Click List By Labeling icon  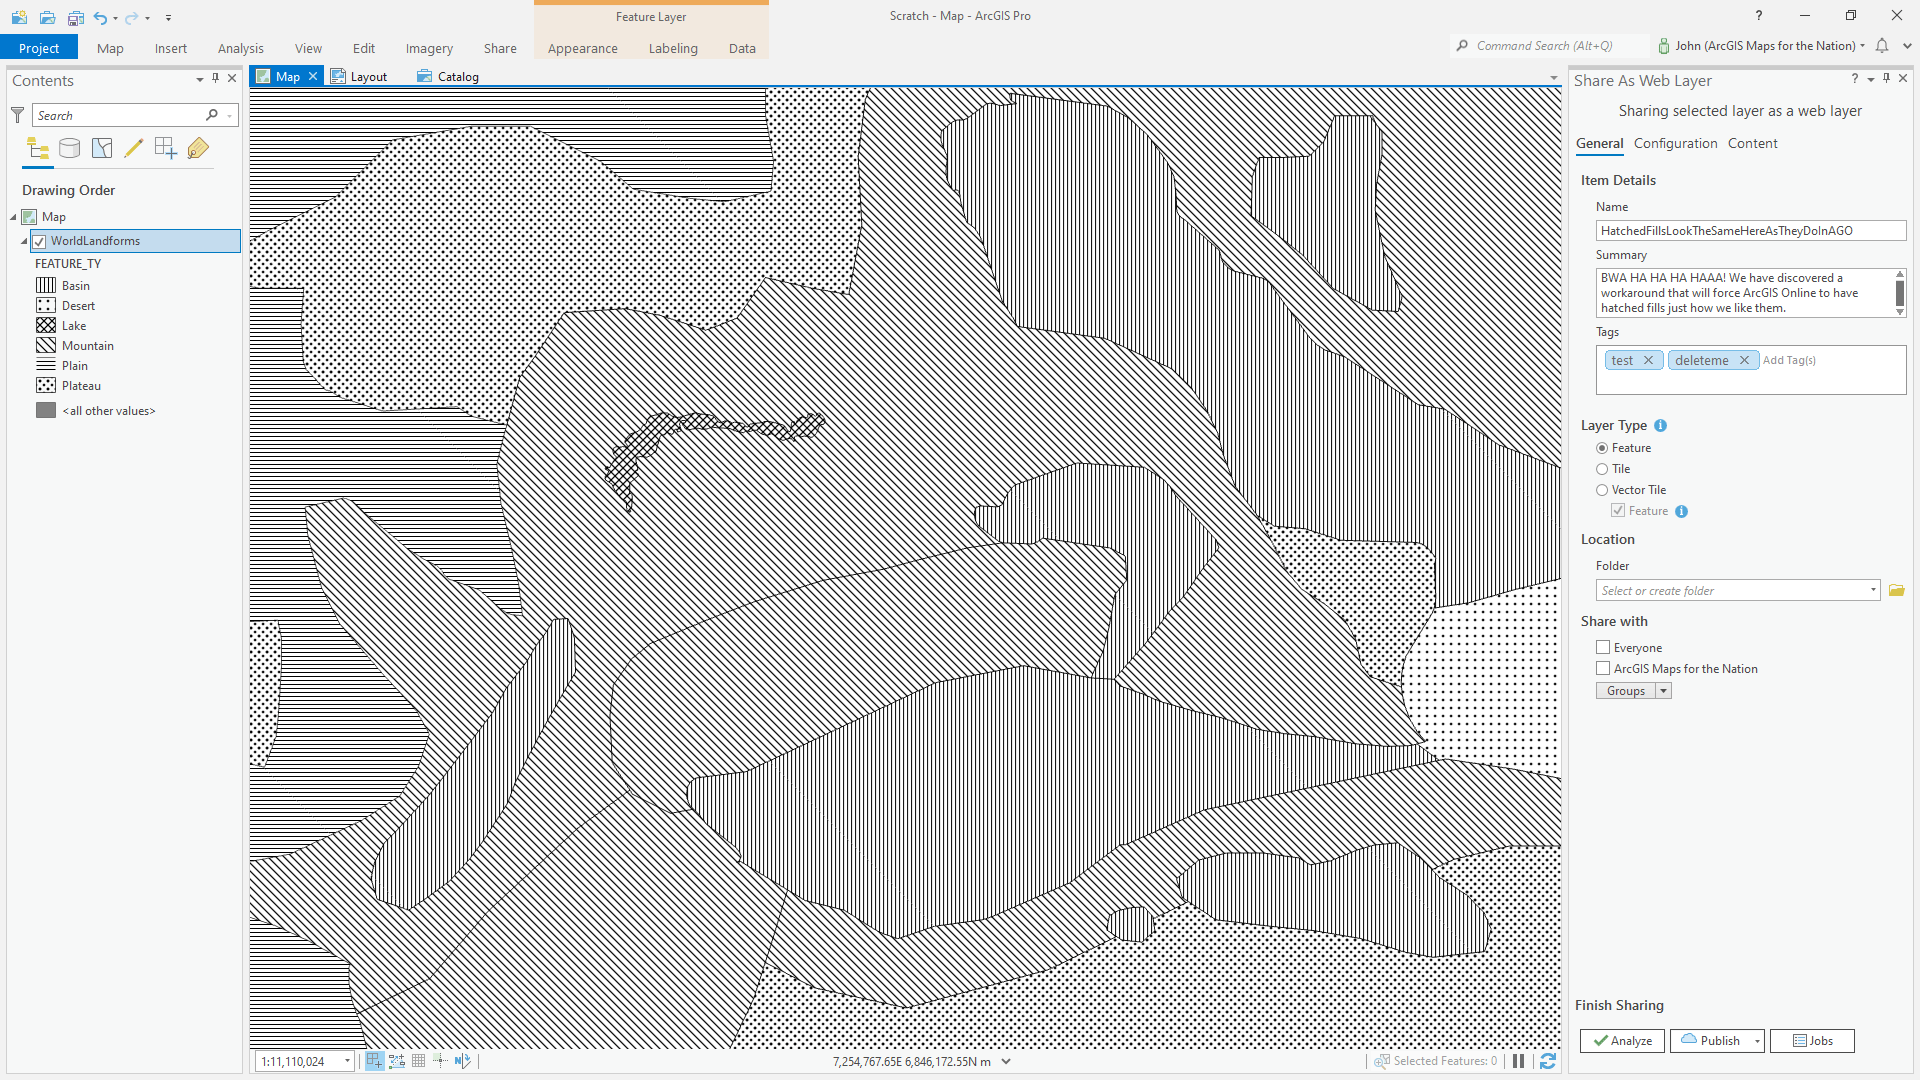pyautogui.click(x=198, y=149)
